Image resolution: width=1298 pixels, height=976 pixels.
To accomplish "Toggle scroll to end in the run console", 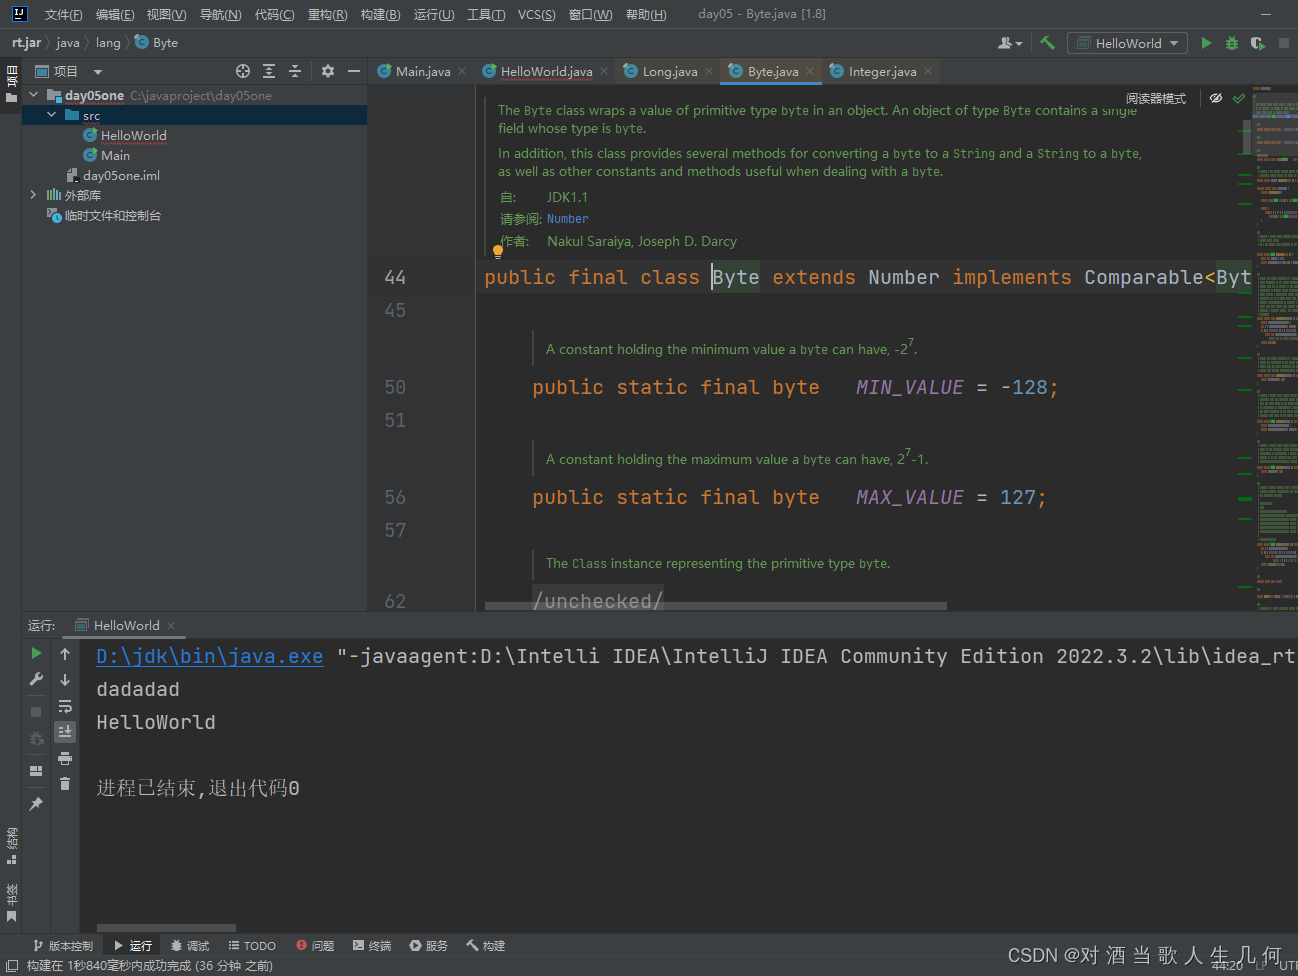I will 65,732.
